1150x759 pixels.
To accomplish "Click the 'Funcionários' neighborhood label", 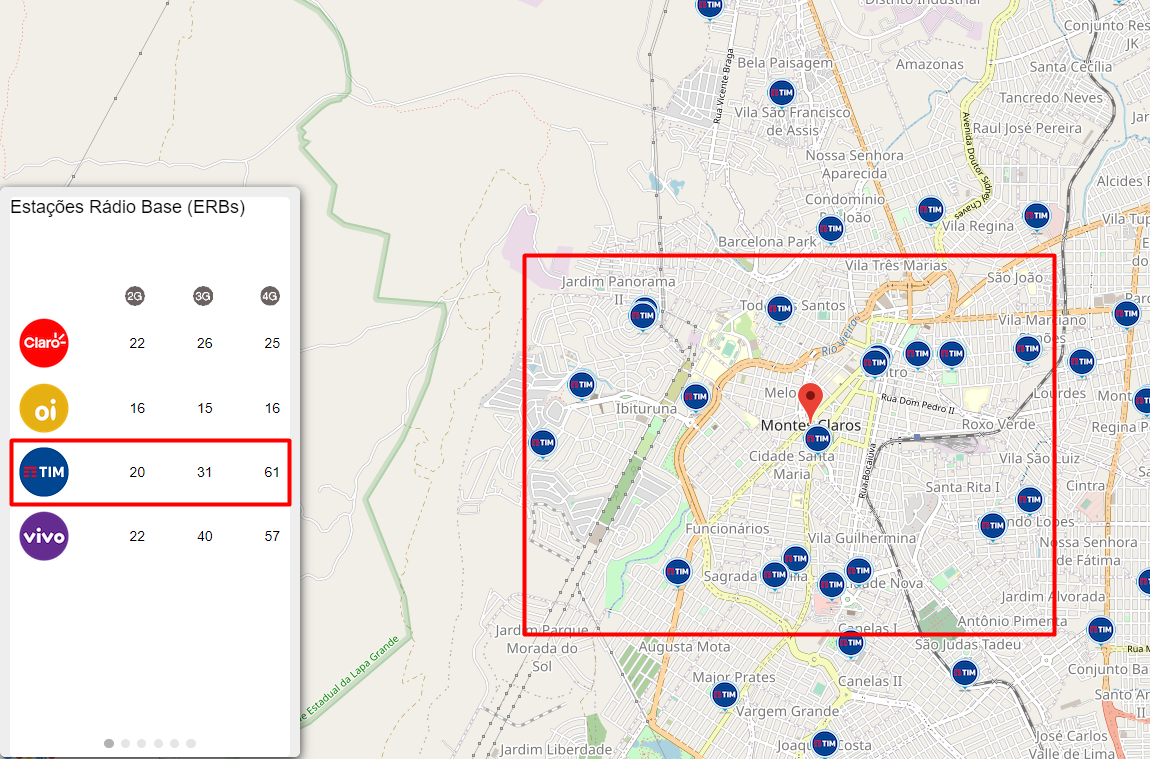I will 727,528.
